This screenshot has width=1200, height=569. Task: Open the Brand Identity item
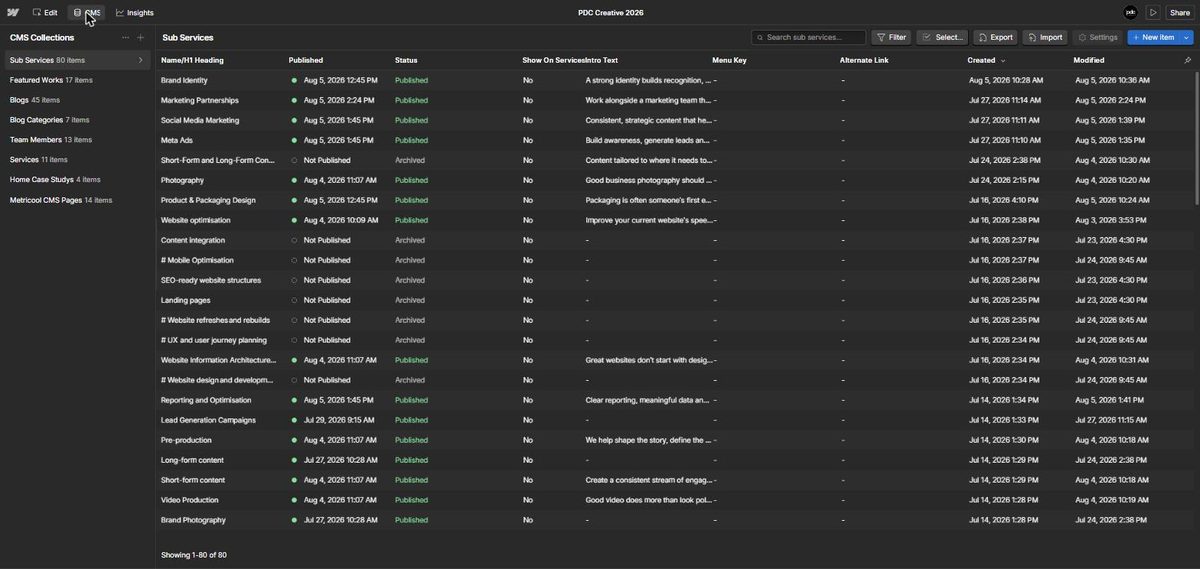click(184, 80)
